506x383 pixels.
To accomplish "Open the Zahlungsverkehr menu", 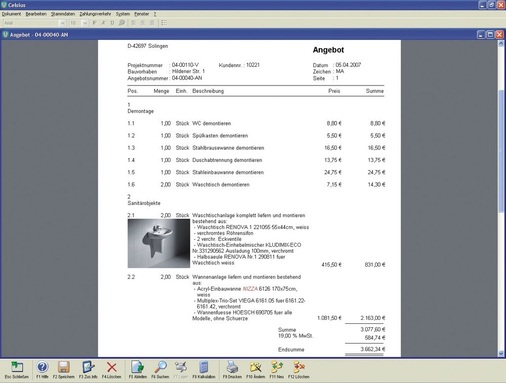I will 95,14.
